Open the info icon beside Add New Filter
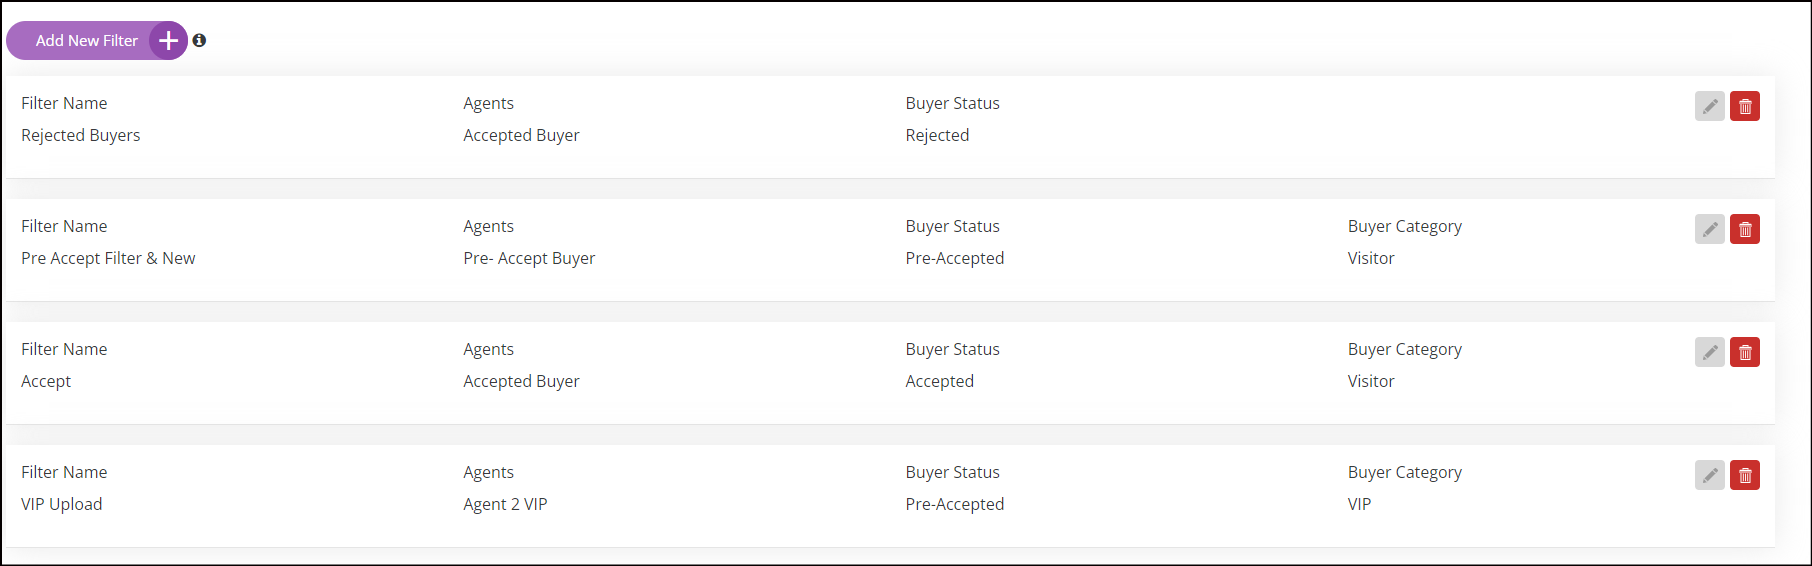 tap(200, 41)
